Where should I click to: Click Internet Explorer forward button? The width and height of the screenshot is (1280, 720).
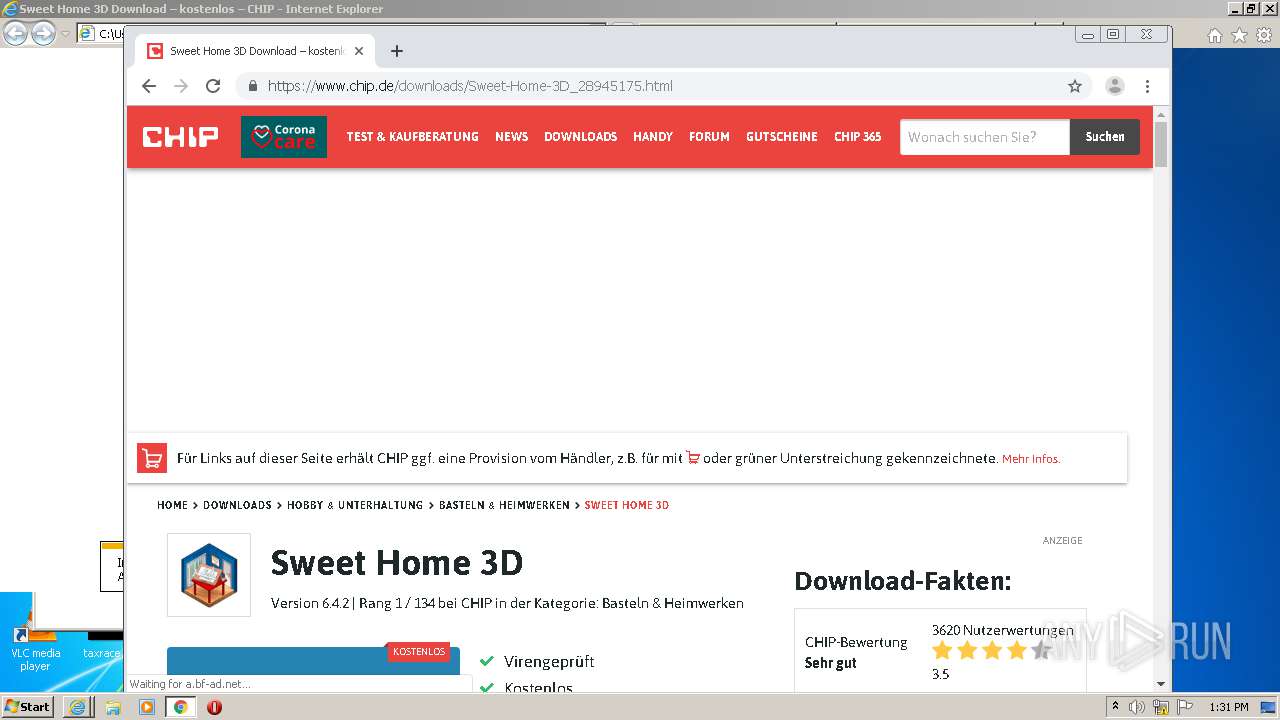(x=43, y=34)
